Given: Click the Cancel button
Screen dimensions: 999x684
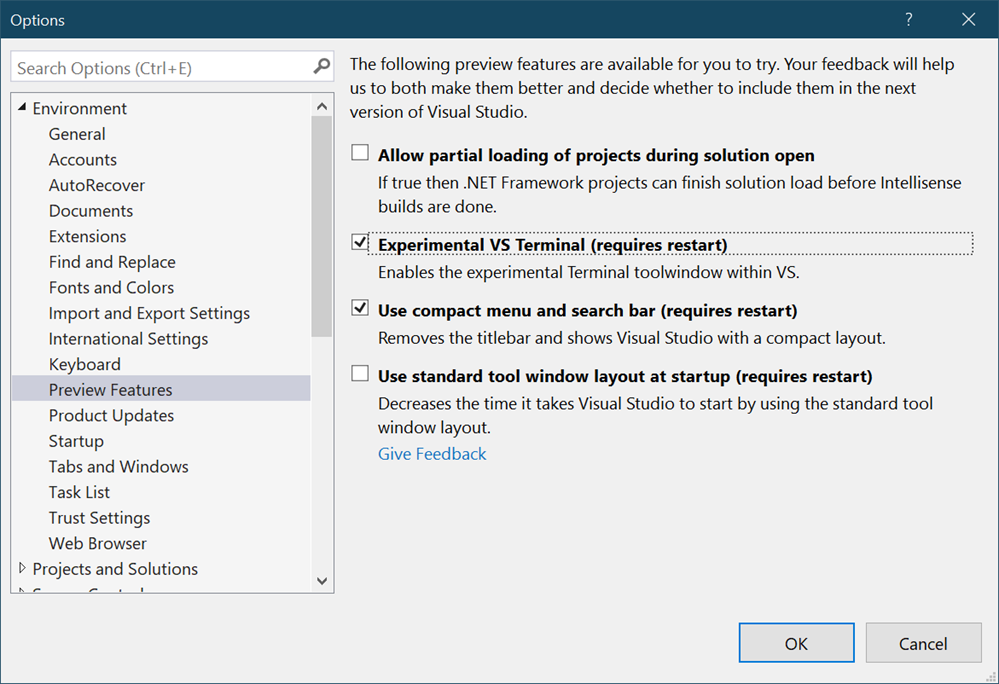Looking at the screenshot, I should pos(923,643).
